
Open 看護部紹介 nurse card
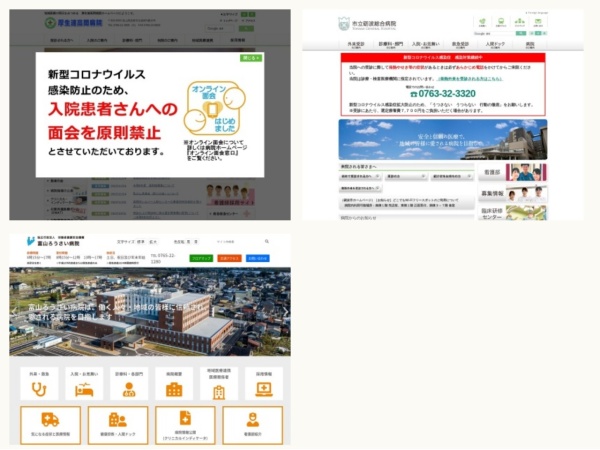(253, 426)
